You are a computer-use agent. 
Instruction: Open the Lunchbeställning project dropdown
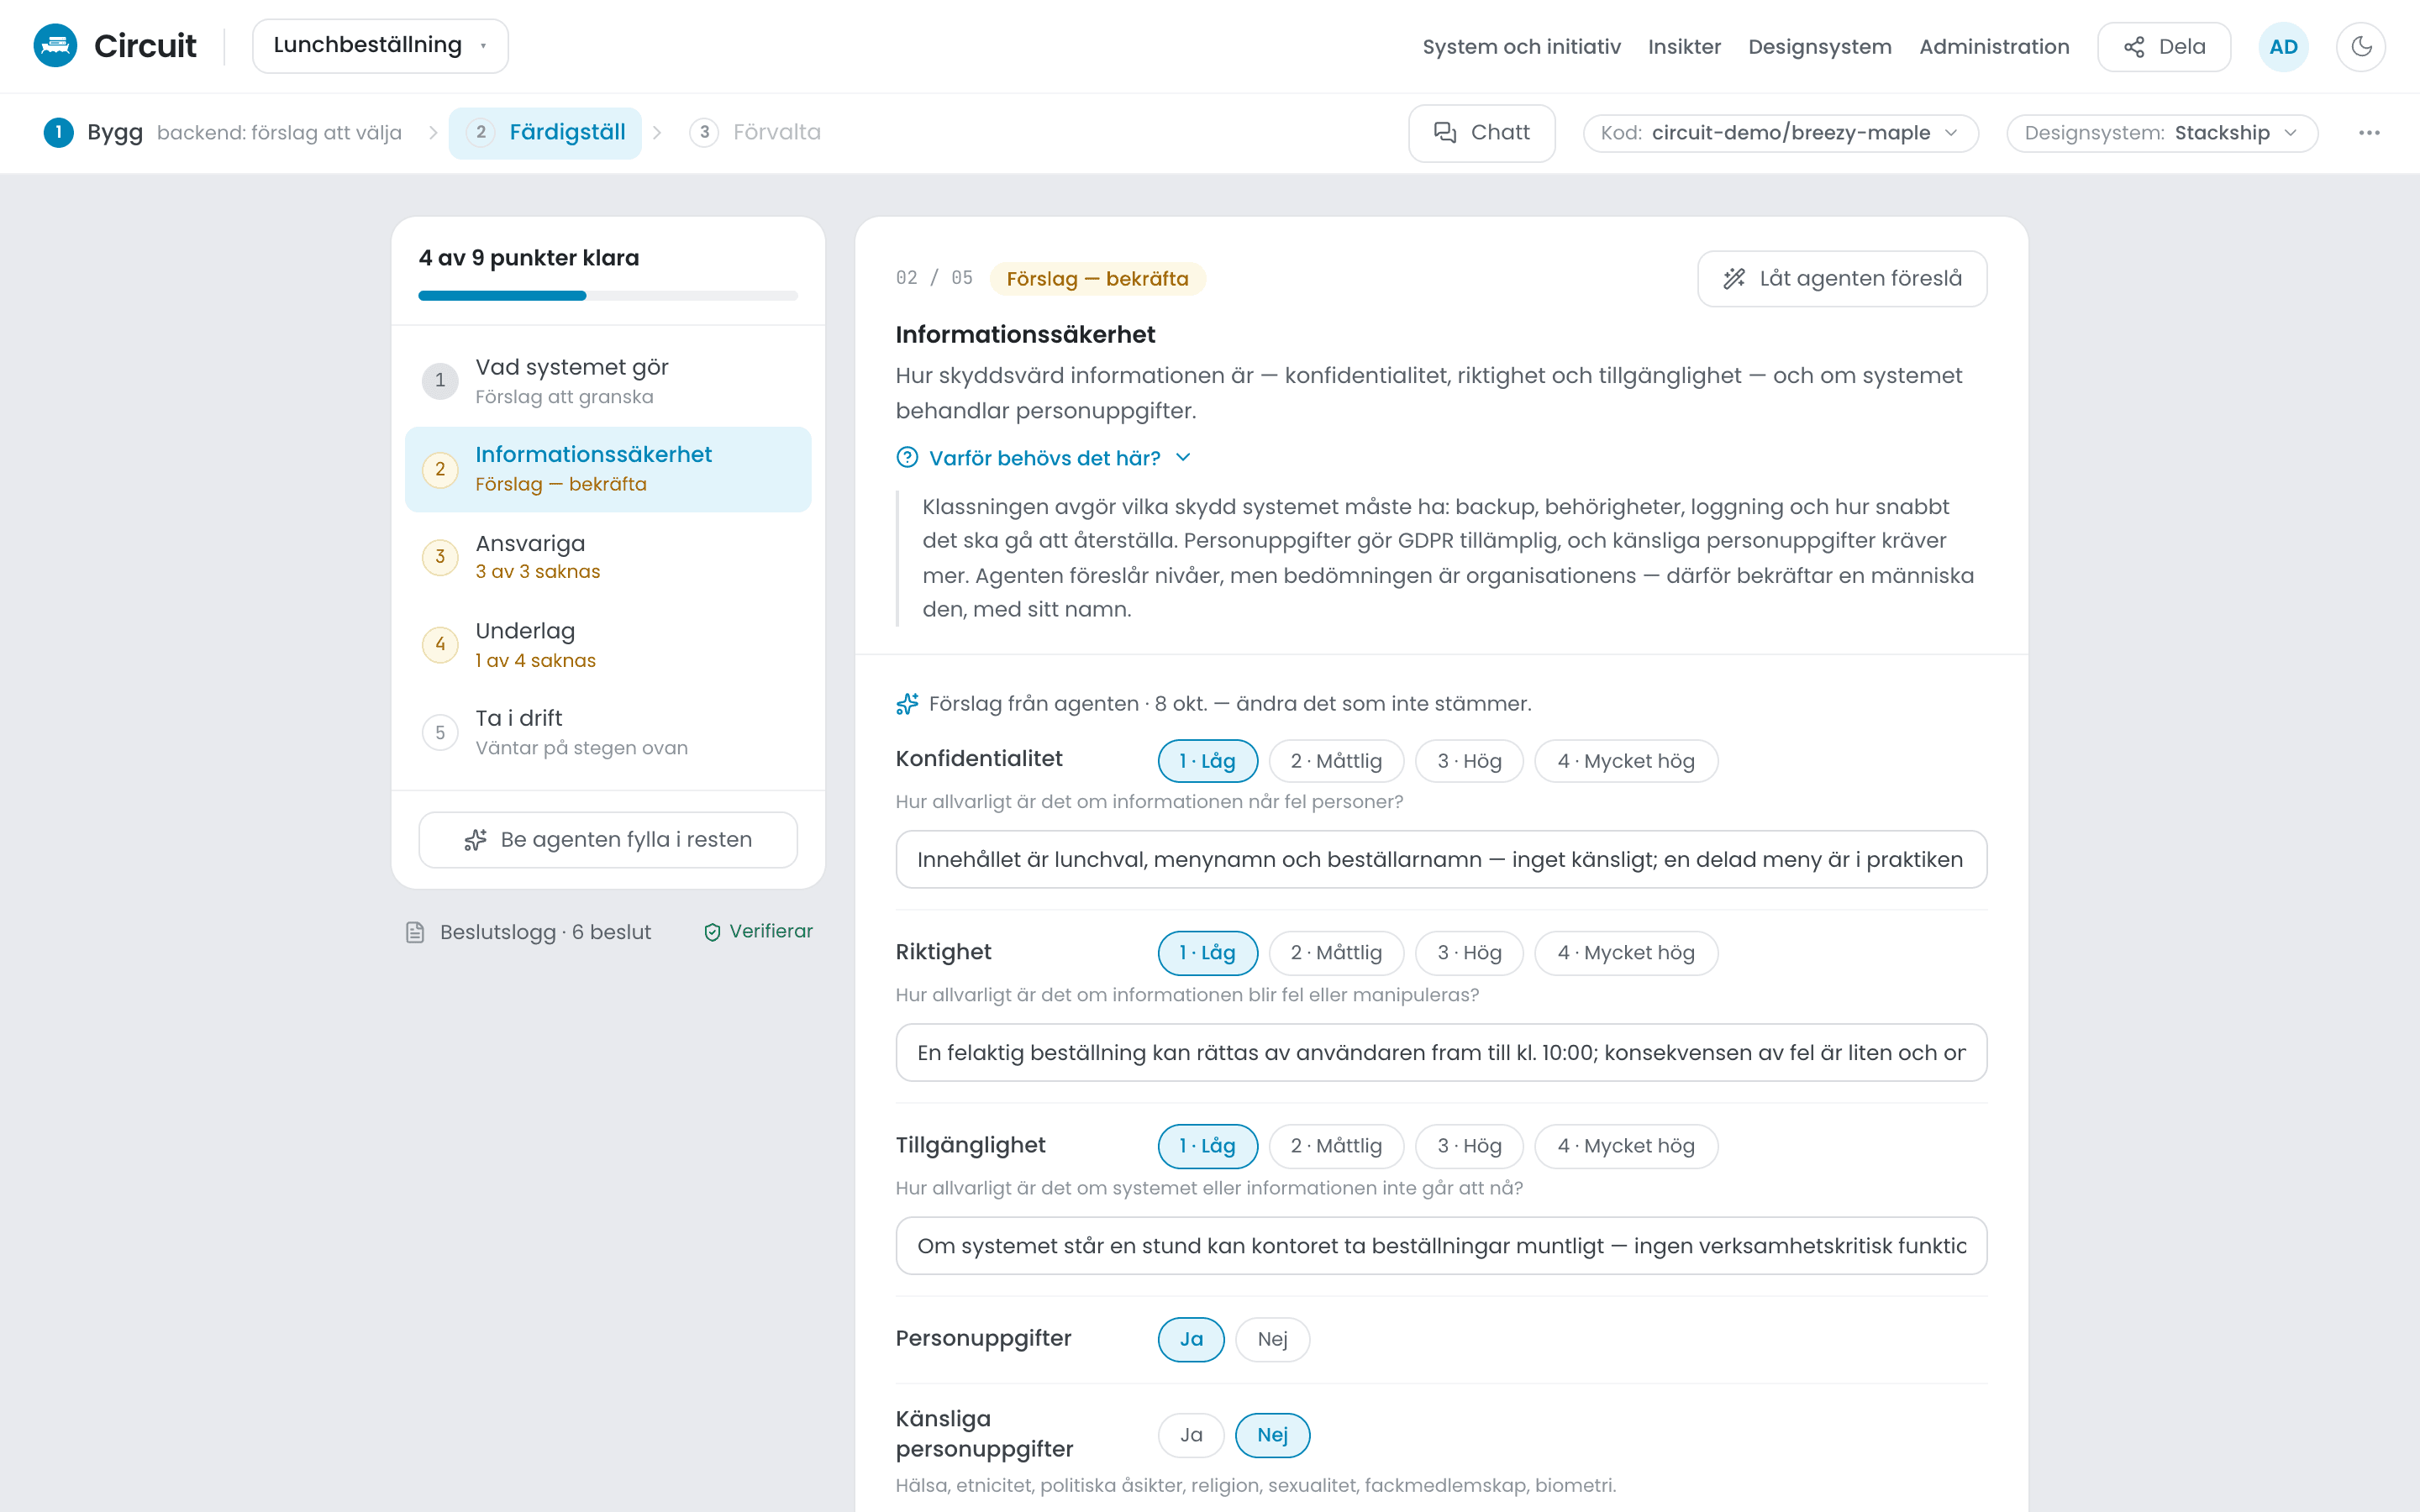point(380,46)
